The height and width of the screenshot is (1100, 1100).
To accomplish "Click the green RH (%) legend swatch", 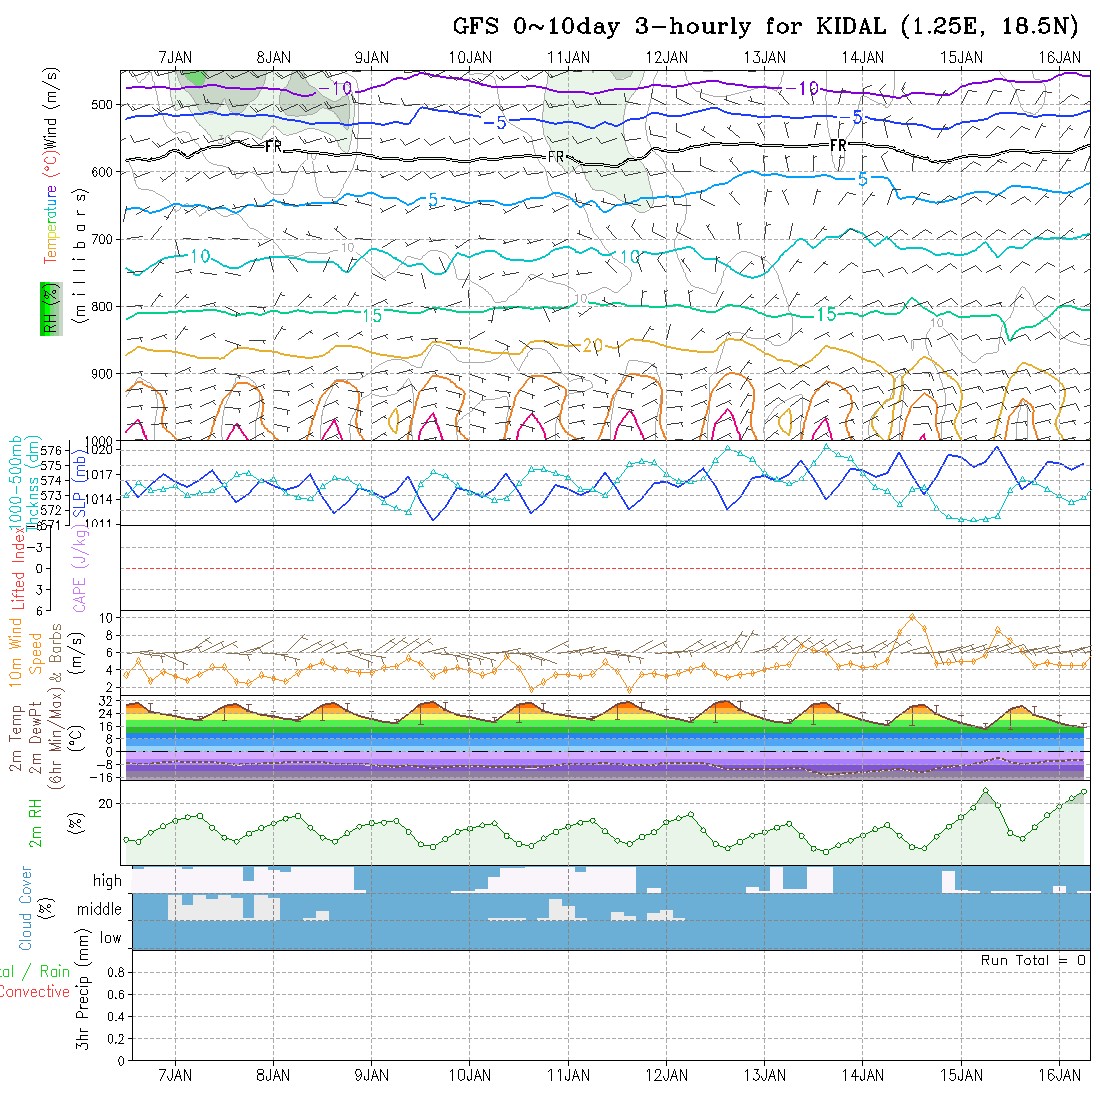I will tap(47, 308).
